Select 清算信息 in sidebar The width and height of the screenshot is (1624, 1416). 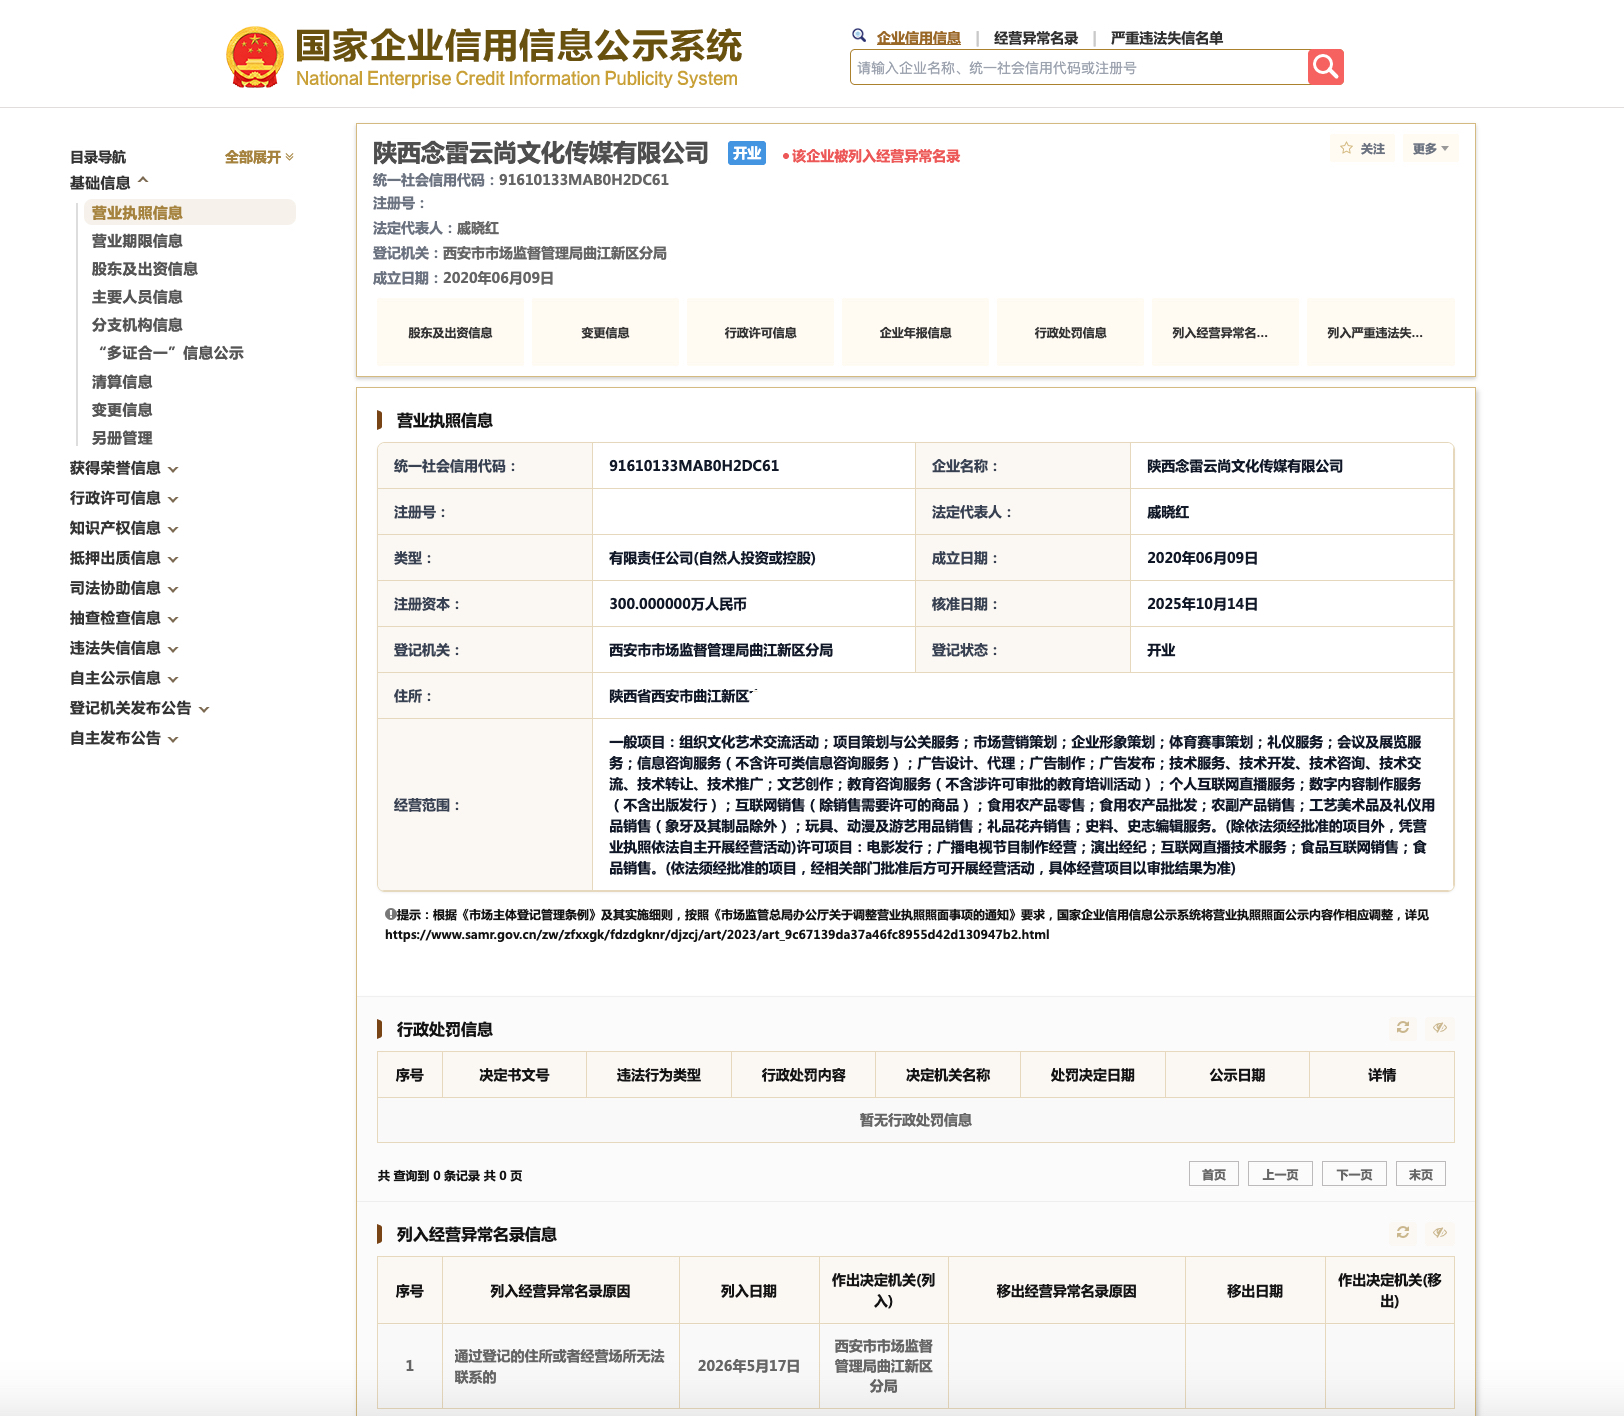122,381
